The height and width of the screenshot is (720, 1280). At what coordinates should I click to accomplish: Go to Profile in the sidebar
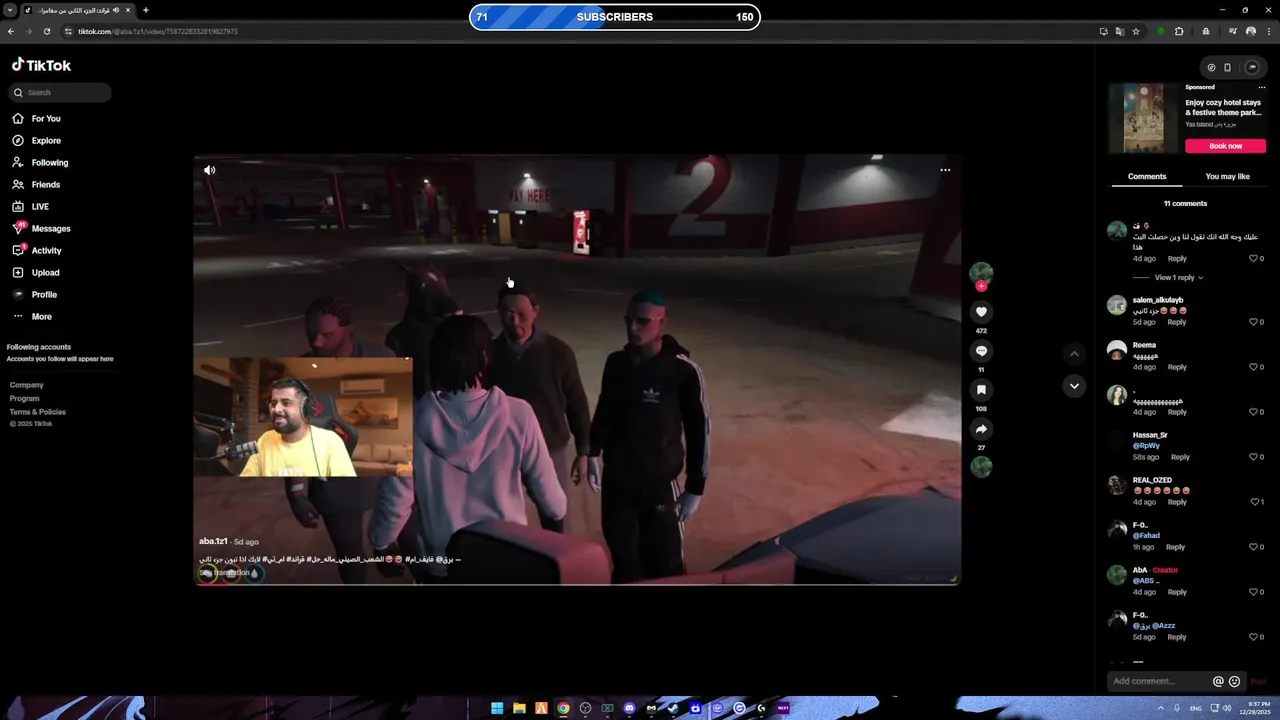click(34, 295)
